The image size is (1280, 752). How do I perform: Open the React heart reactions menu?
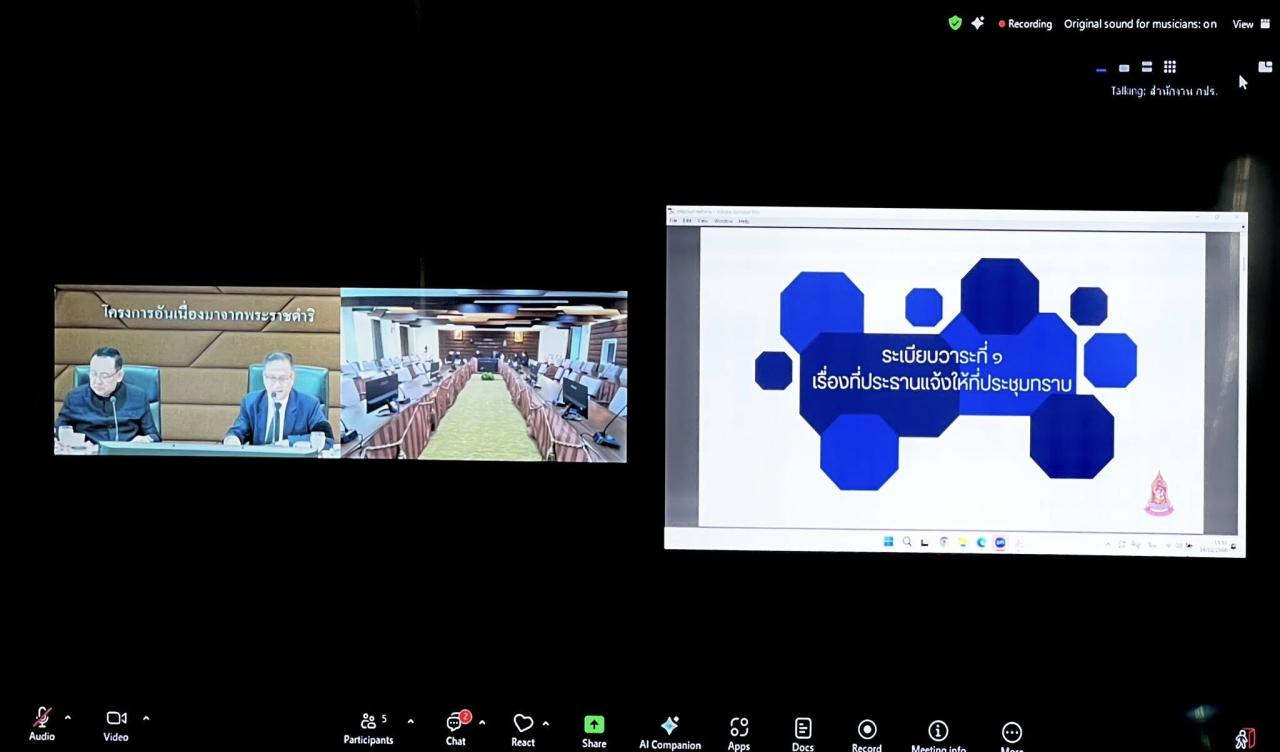pos(523,726)
